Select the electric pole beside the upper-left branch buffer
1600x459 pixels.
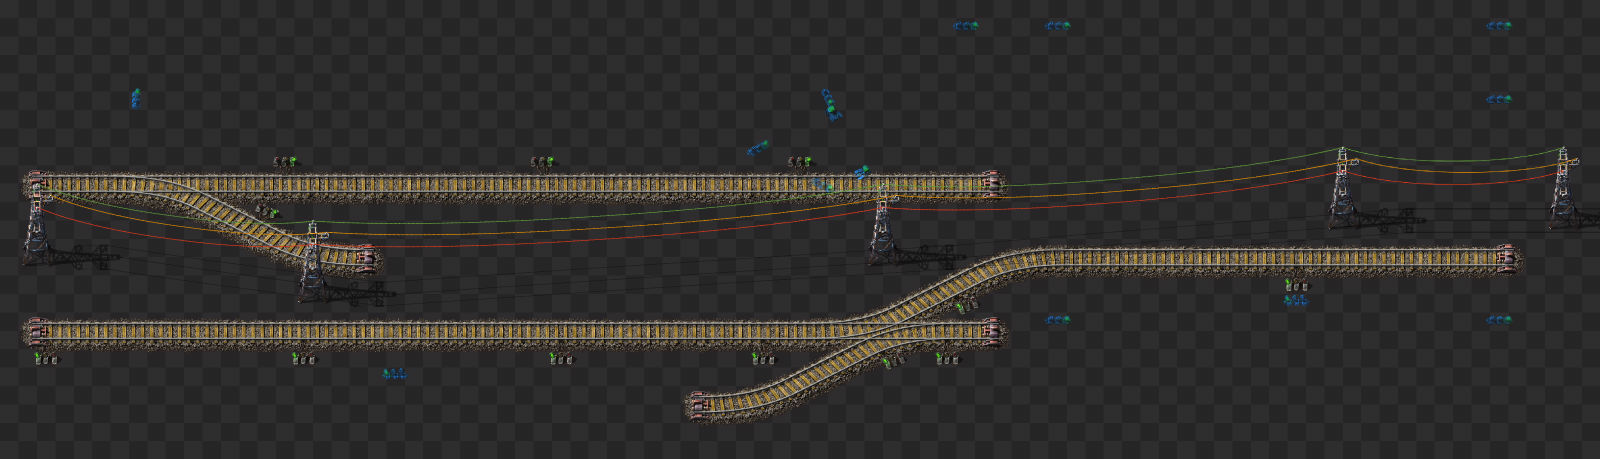(313, 262)
